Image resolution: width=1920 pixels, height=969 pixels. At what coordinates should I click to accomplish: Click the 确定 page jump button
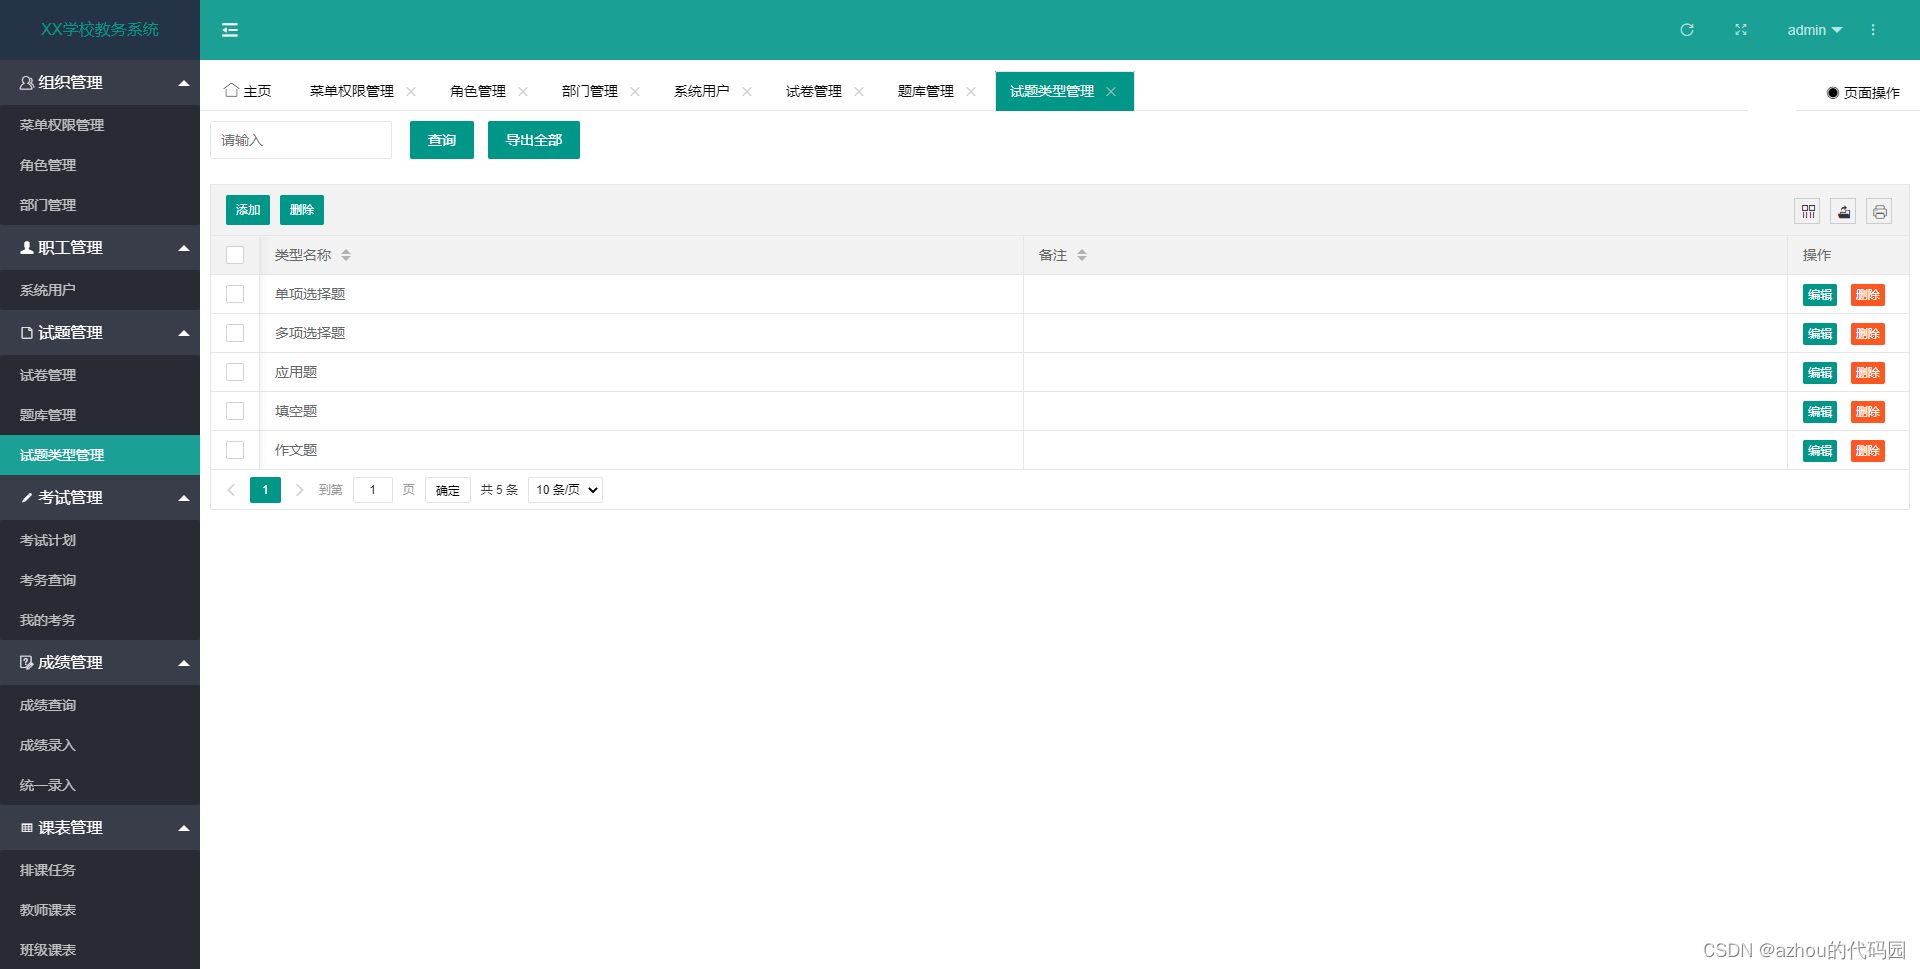(x=448, y=490)
